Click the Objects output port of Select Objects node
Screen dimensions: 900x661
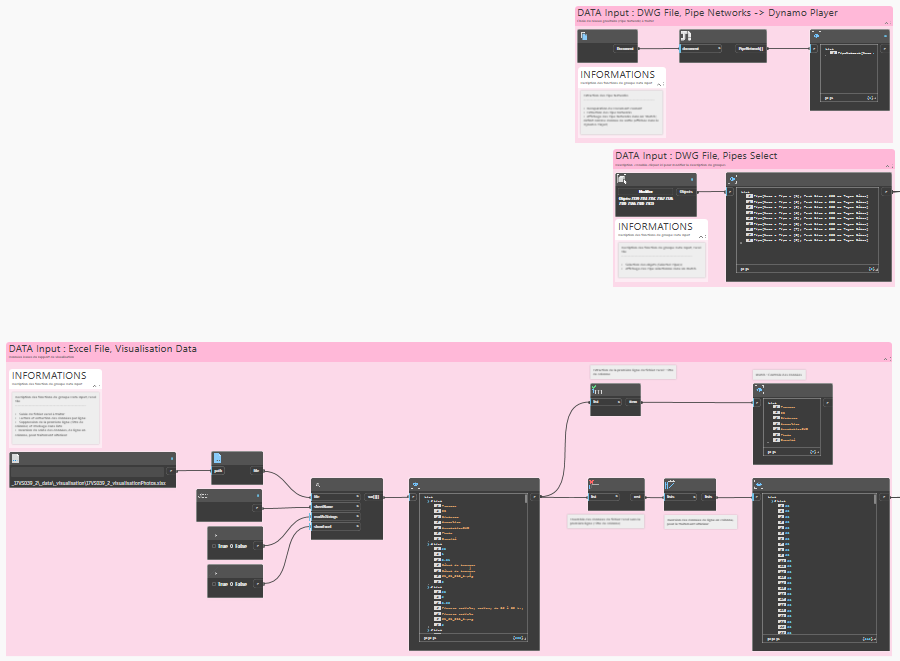coord(686,192)
